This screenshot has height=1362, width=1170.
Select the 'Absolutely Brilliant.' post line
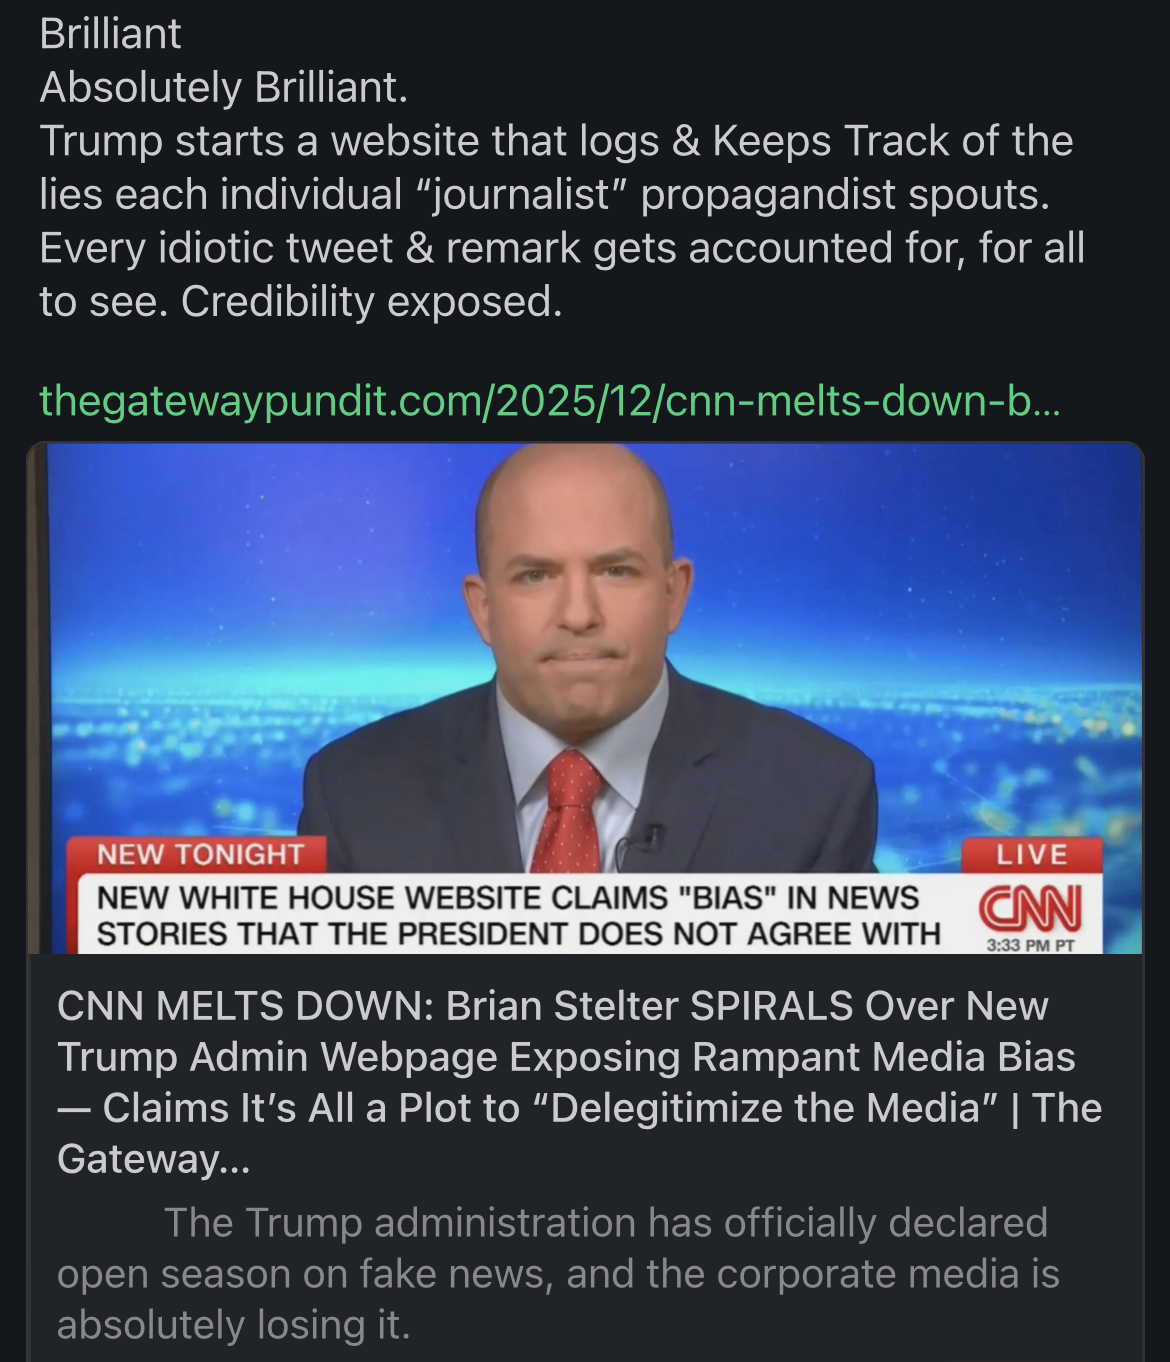pyautogui.click(x=224, y=88)
